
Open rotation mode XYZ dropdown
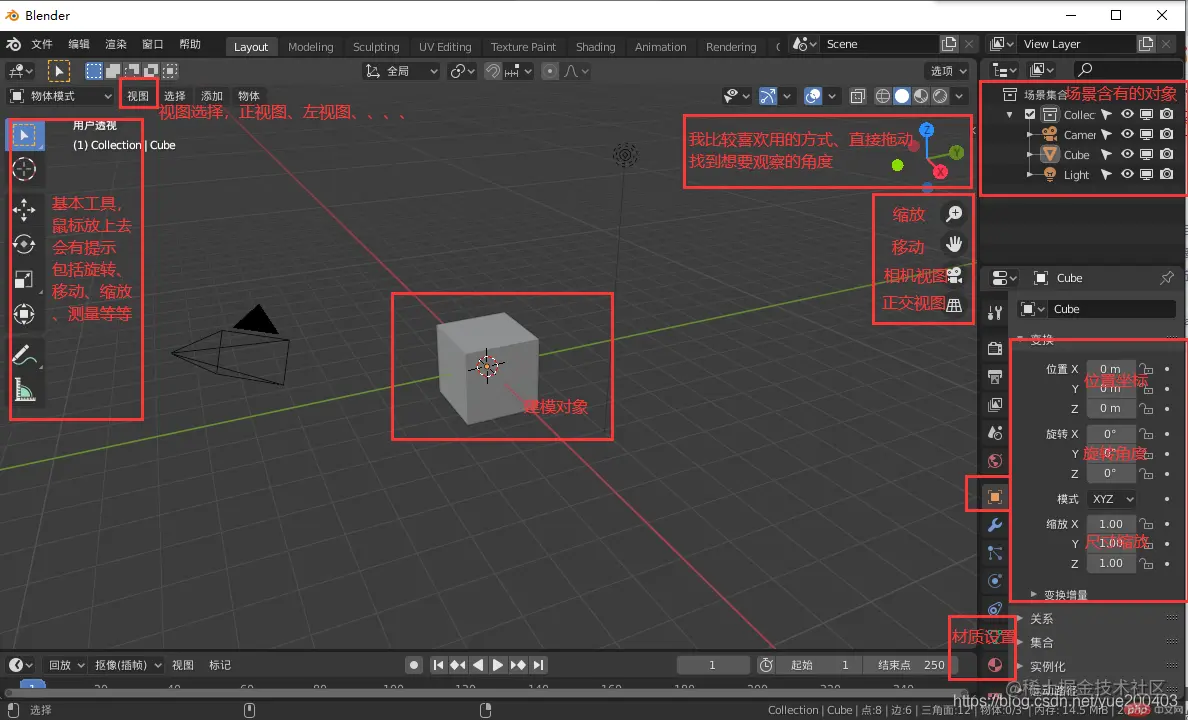click(x=1111, y=499)
